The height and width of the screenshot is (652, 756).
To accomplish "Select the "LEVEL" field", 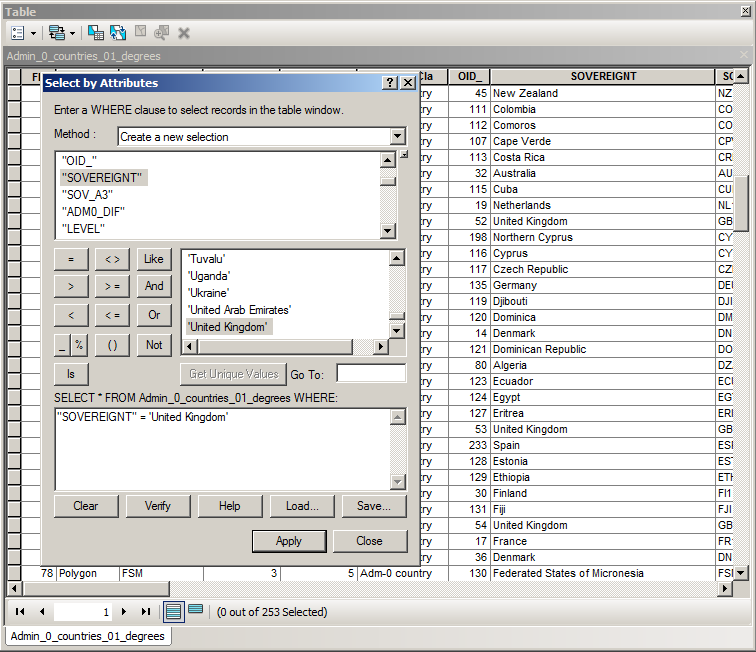I will [x=83, y=229].
